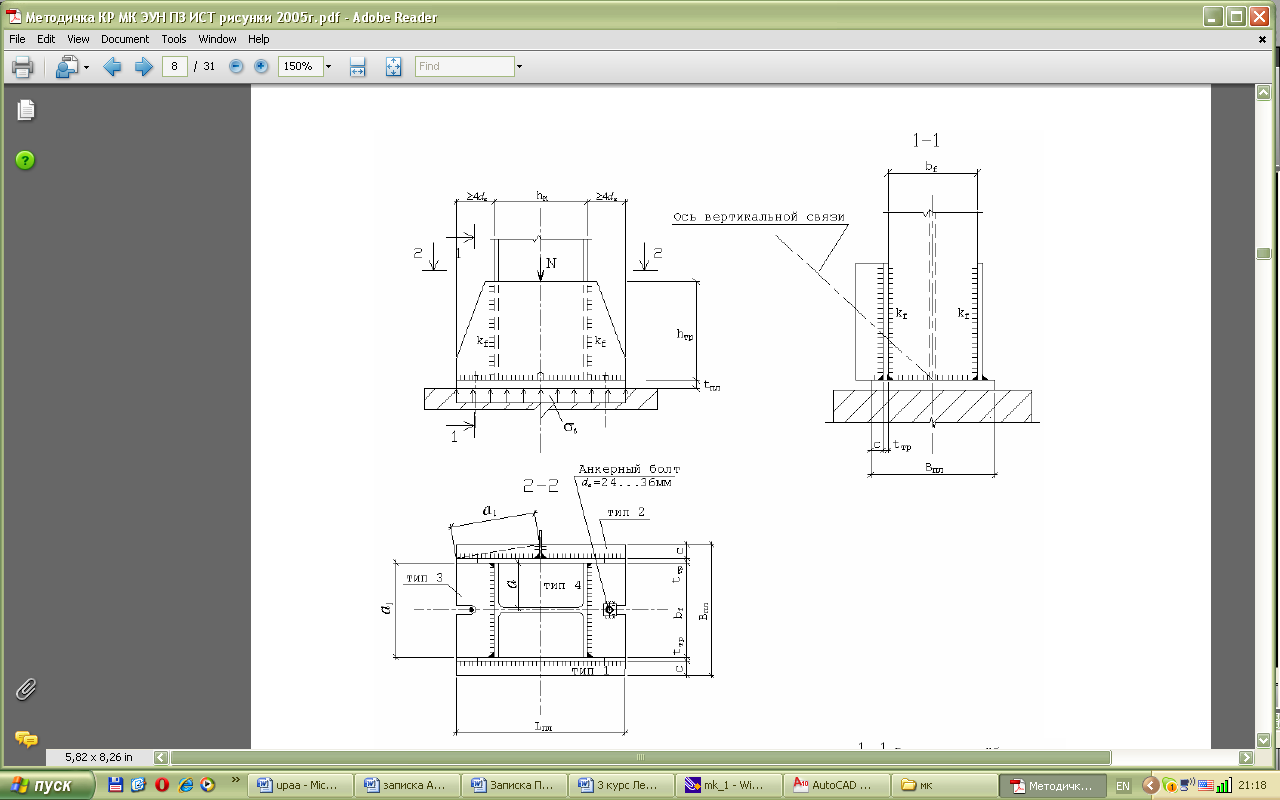1280x800 pixels.
Task: Click the 21:18 system clock
Action: (1252, 786)
